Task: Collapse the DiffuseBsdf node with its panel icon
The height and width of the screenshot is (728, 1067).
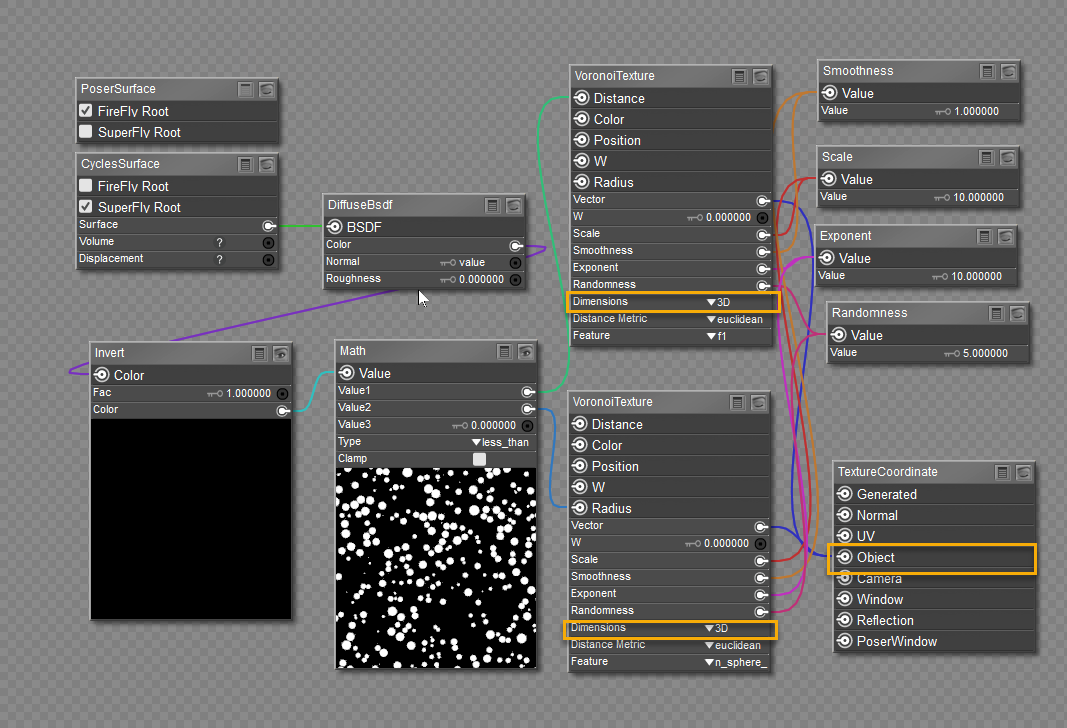Action: click(x=493, y=205)
